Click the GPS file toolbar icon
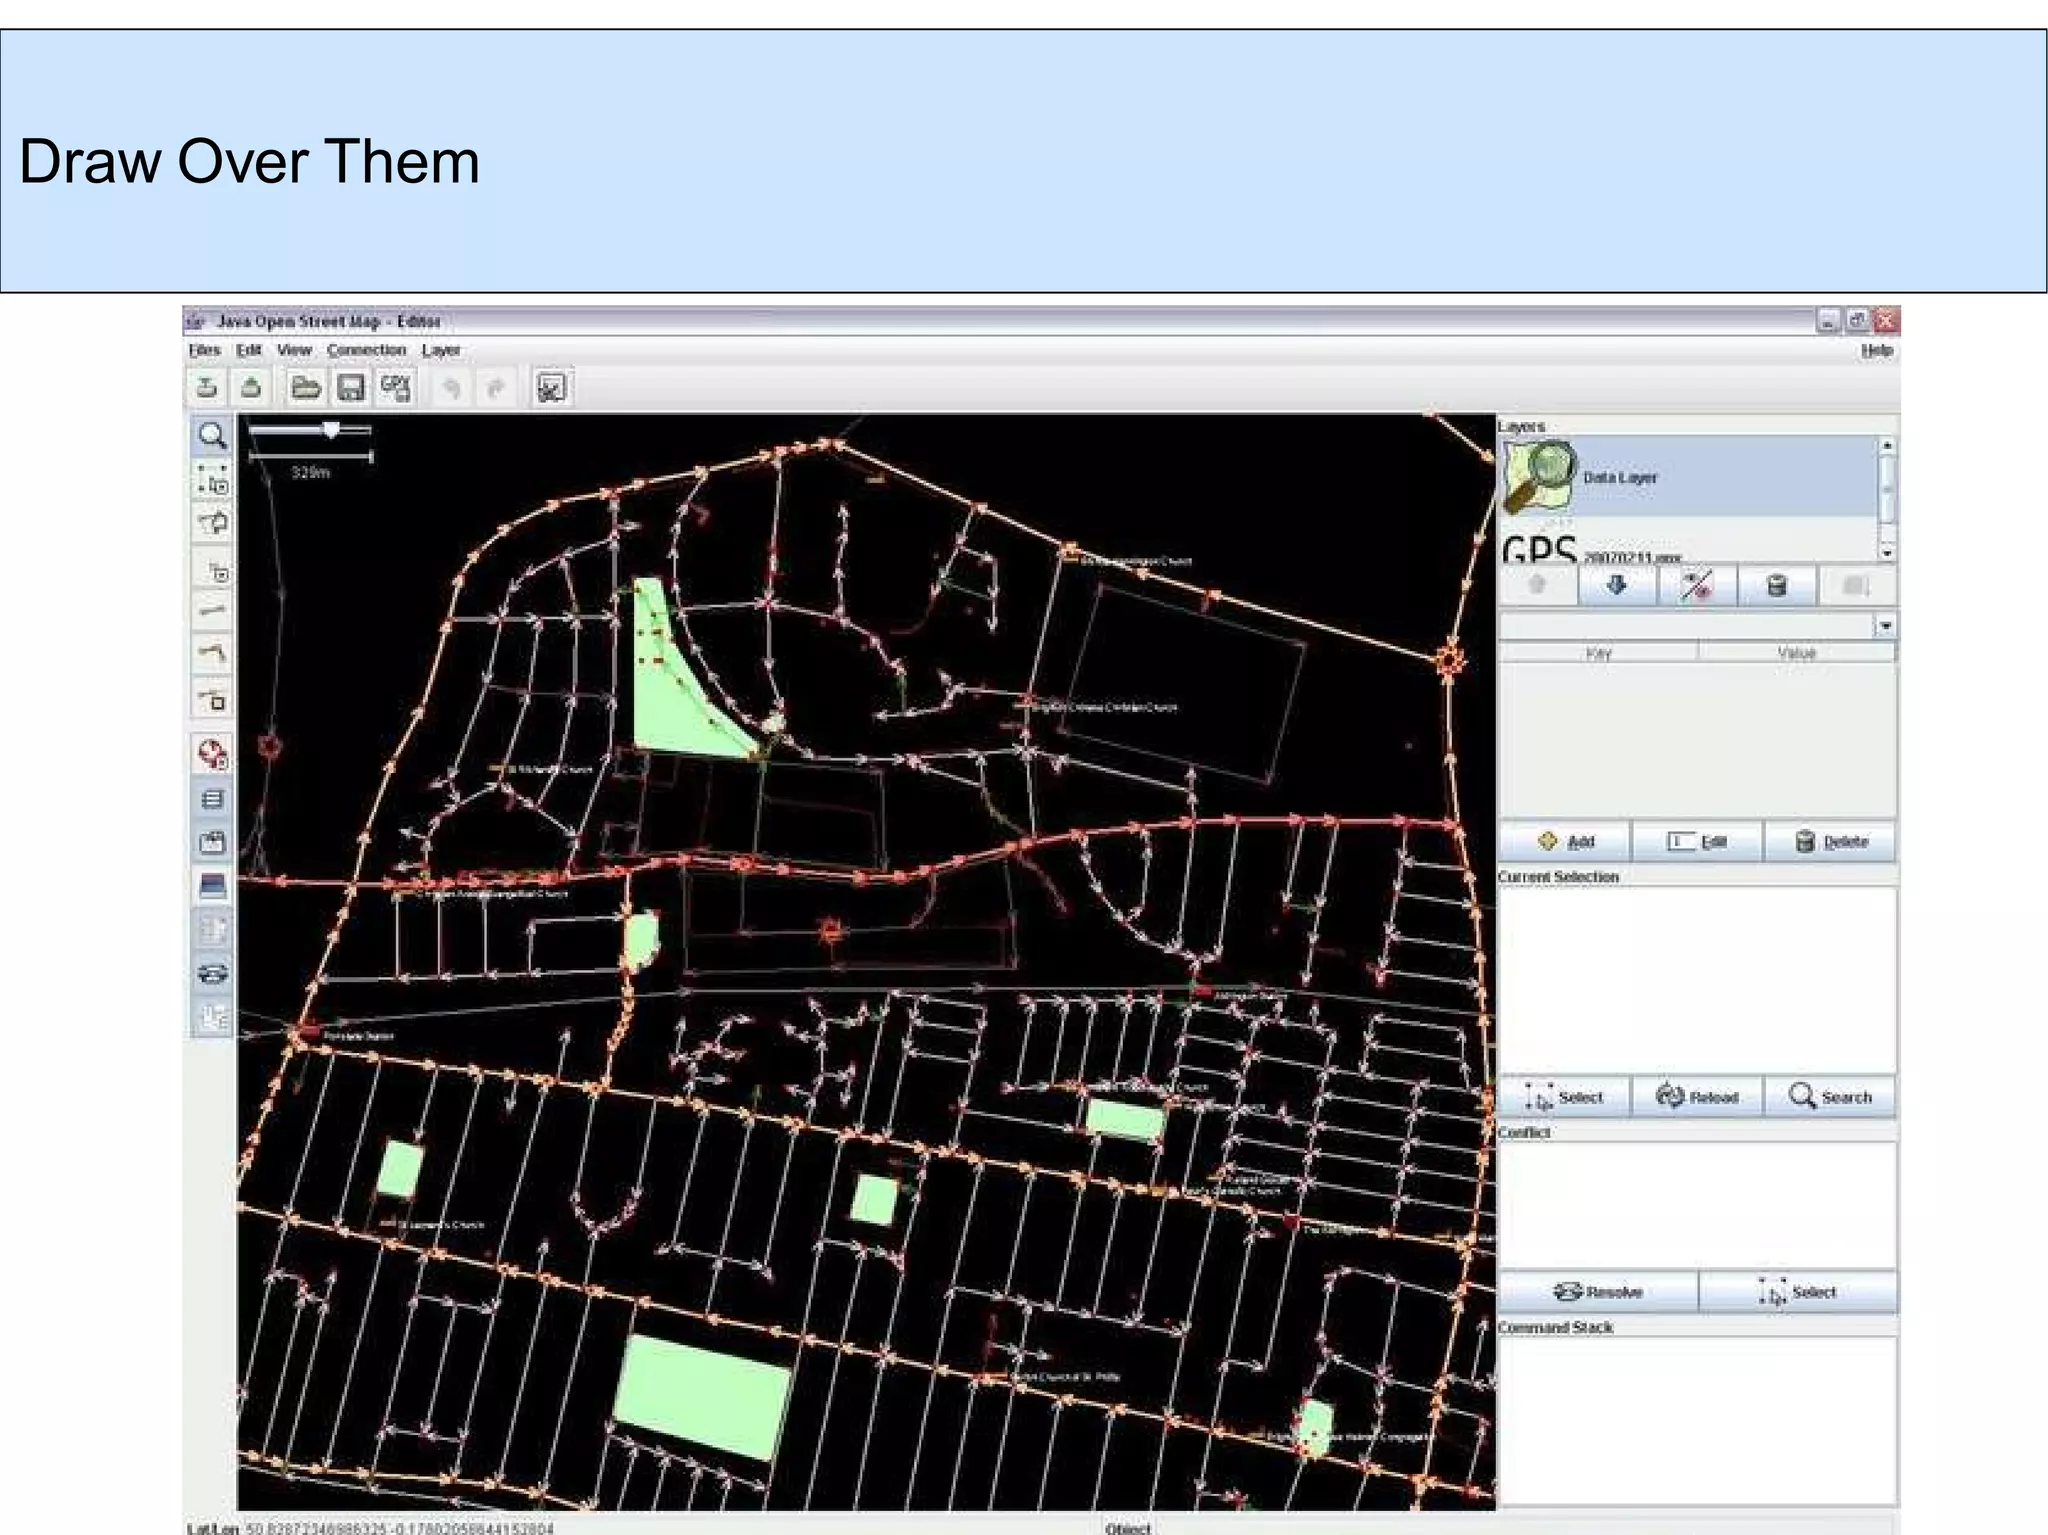Screen dimensions: 2048x1535 point(396,388)
